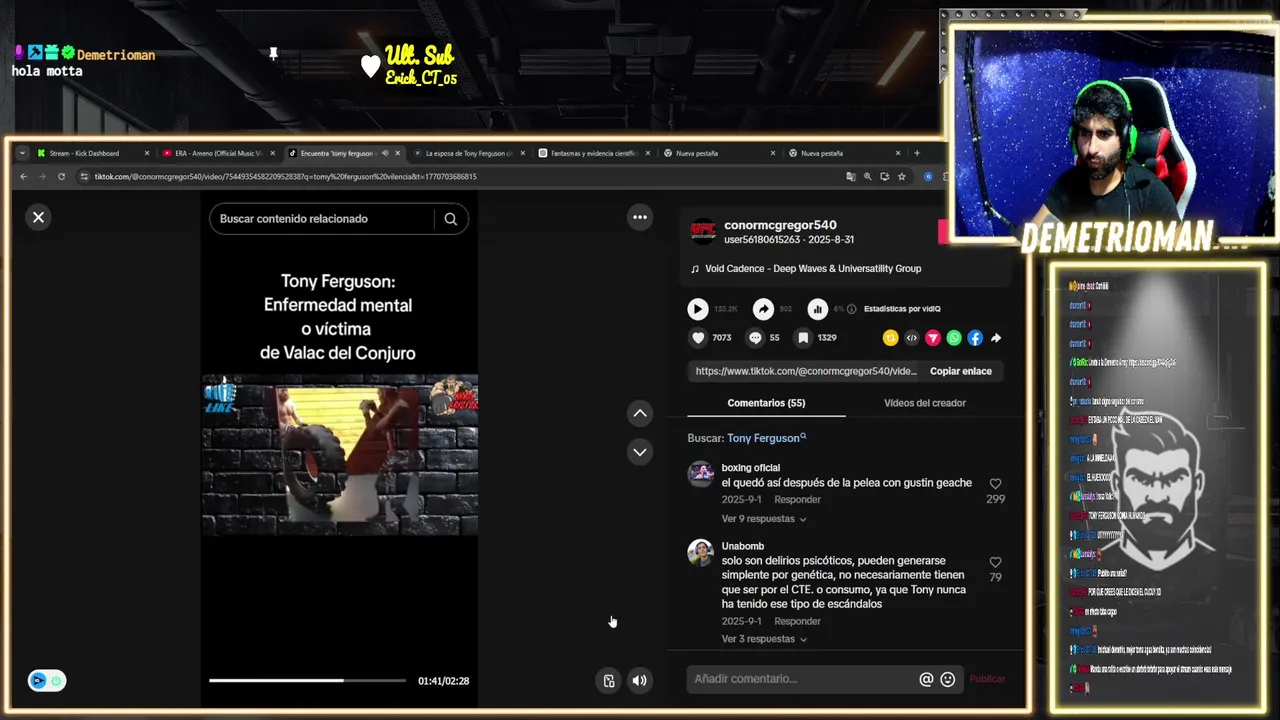Click the comment bubble icon showing 55
This screenshot has height=720, width=1280.
pyautogui.click(x=755, y=338)
